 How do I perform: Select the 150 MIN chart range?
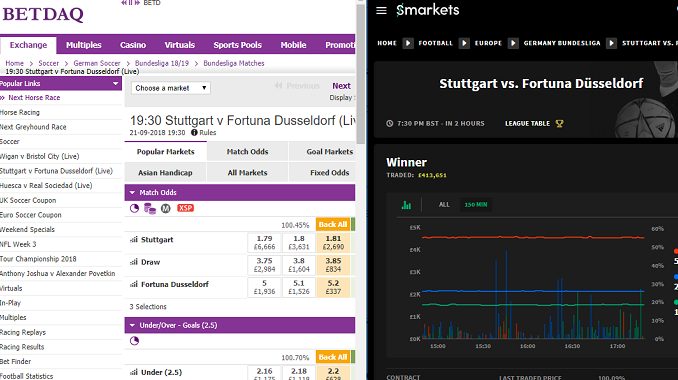[x=476, y=204]
